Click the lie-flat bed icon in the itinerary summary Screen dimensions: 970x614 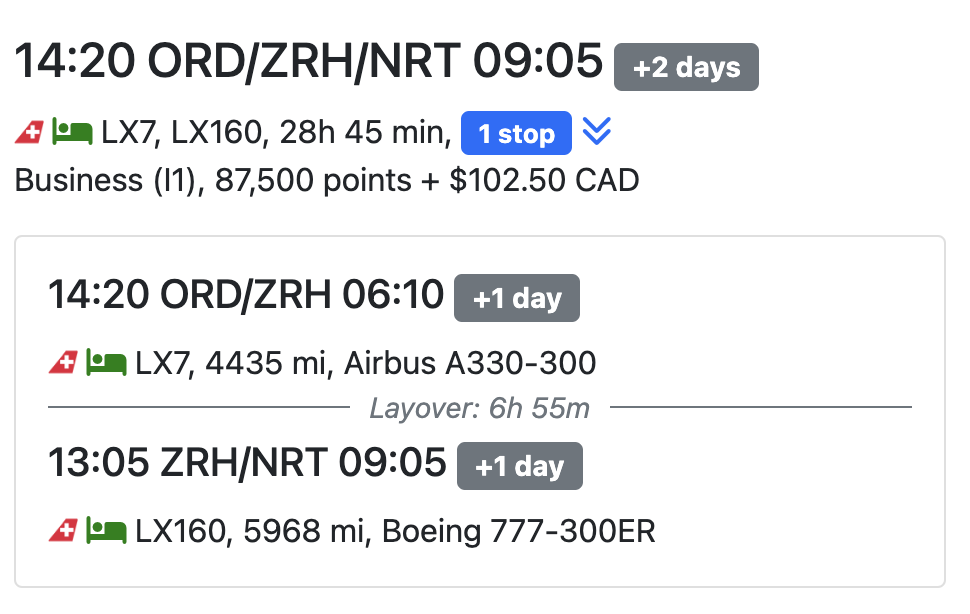click(72, 132)
